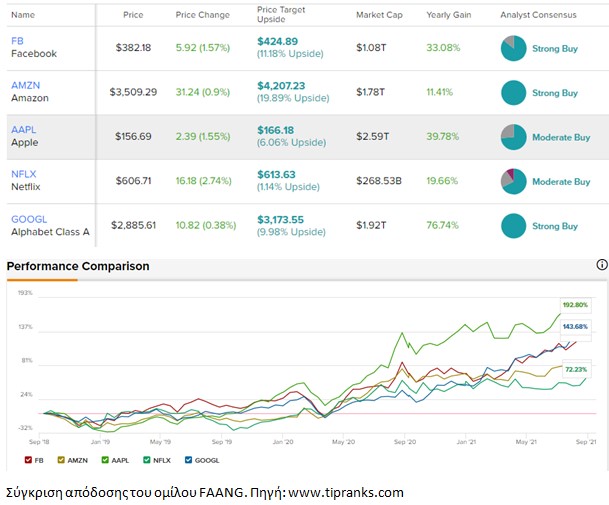Click the 143.68% chart end label
This screenshot has height=505, width=609.
pyautogui.click(x=575, y=327)
